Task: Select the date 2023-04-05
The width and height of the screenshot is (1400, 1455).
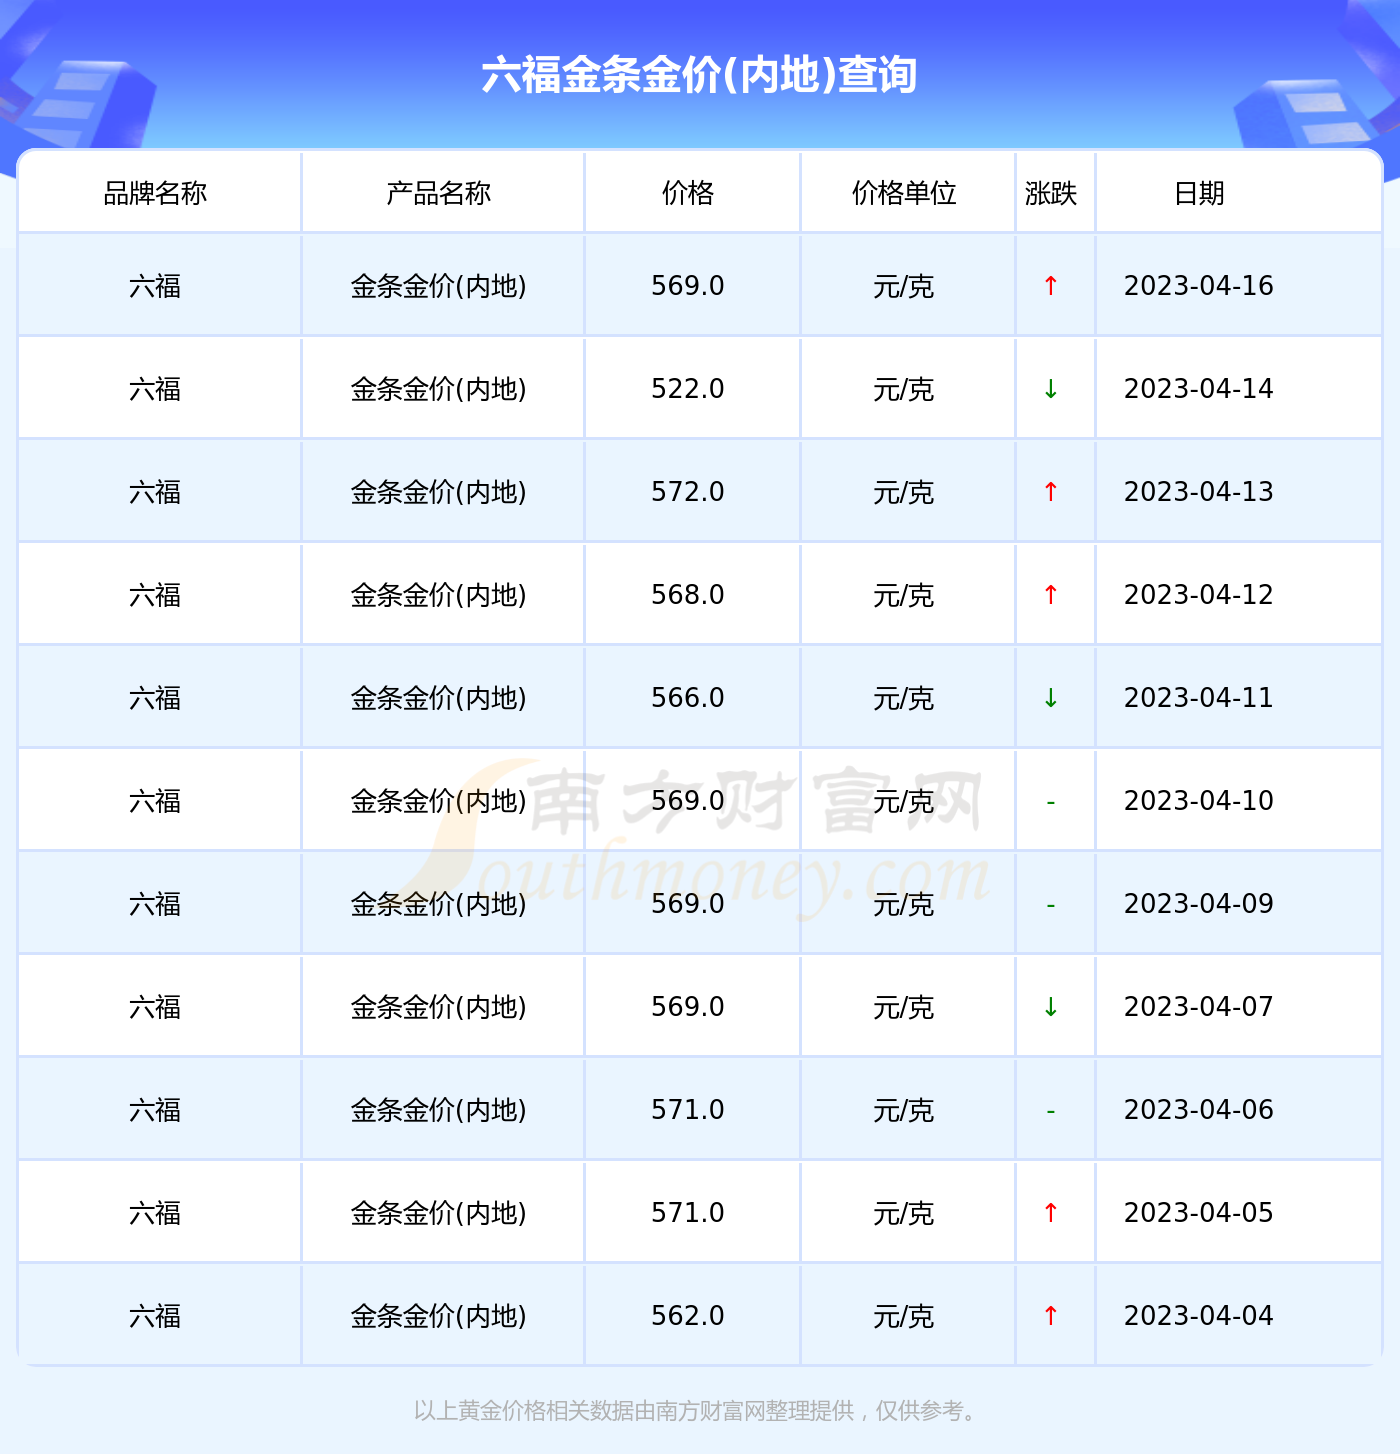Action: click(x=1199, y=1213)
